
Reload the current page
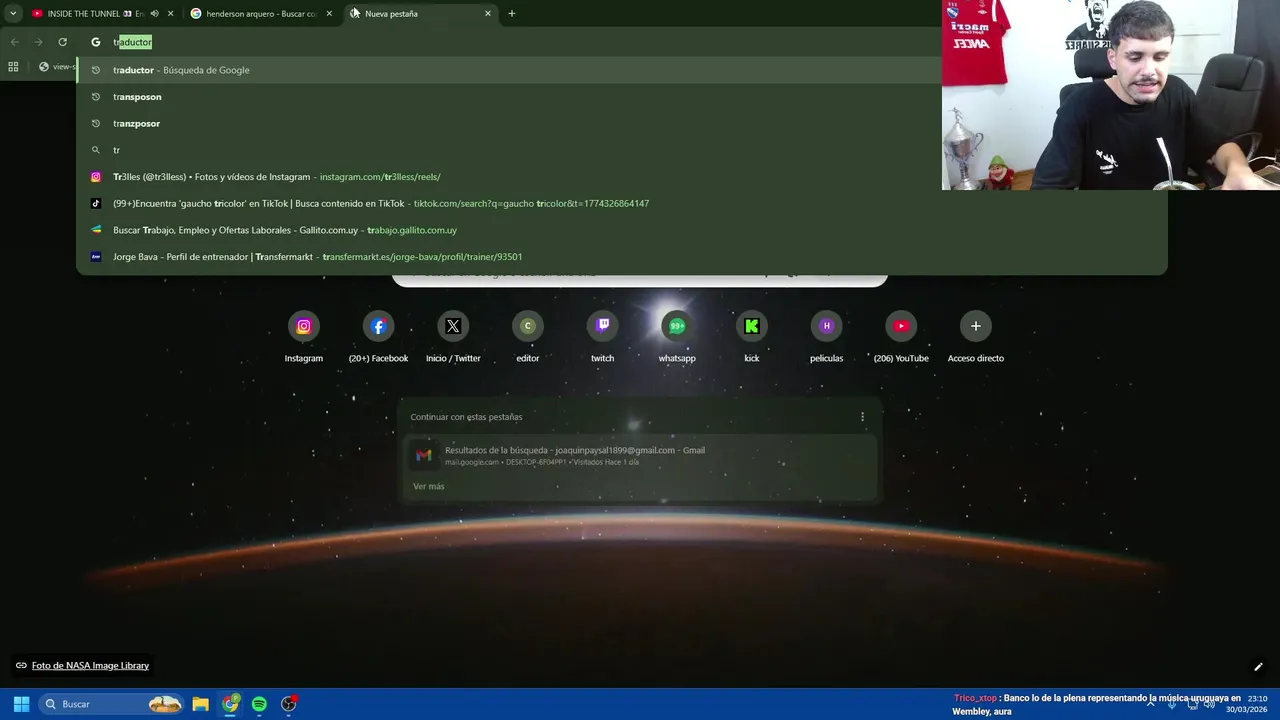(x=62, y=42)
